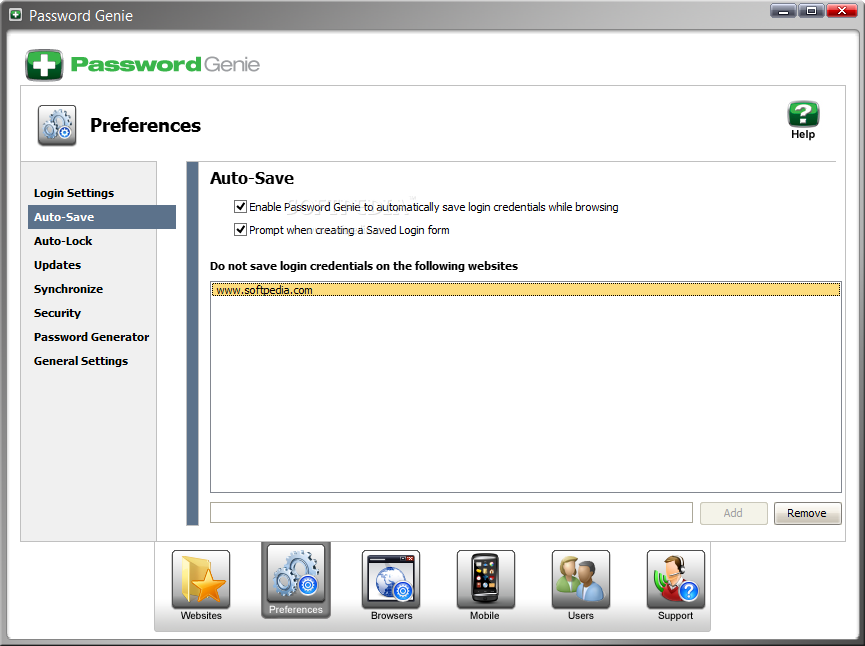The width and height of the screenshot is (865, 646).
Task: Go to Auto-Lock preferences
Action: 63,241
